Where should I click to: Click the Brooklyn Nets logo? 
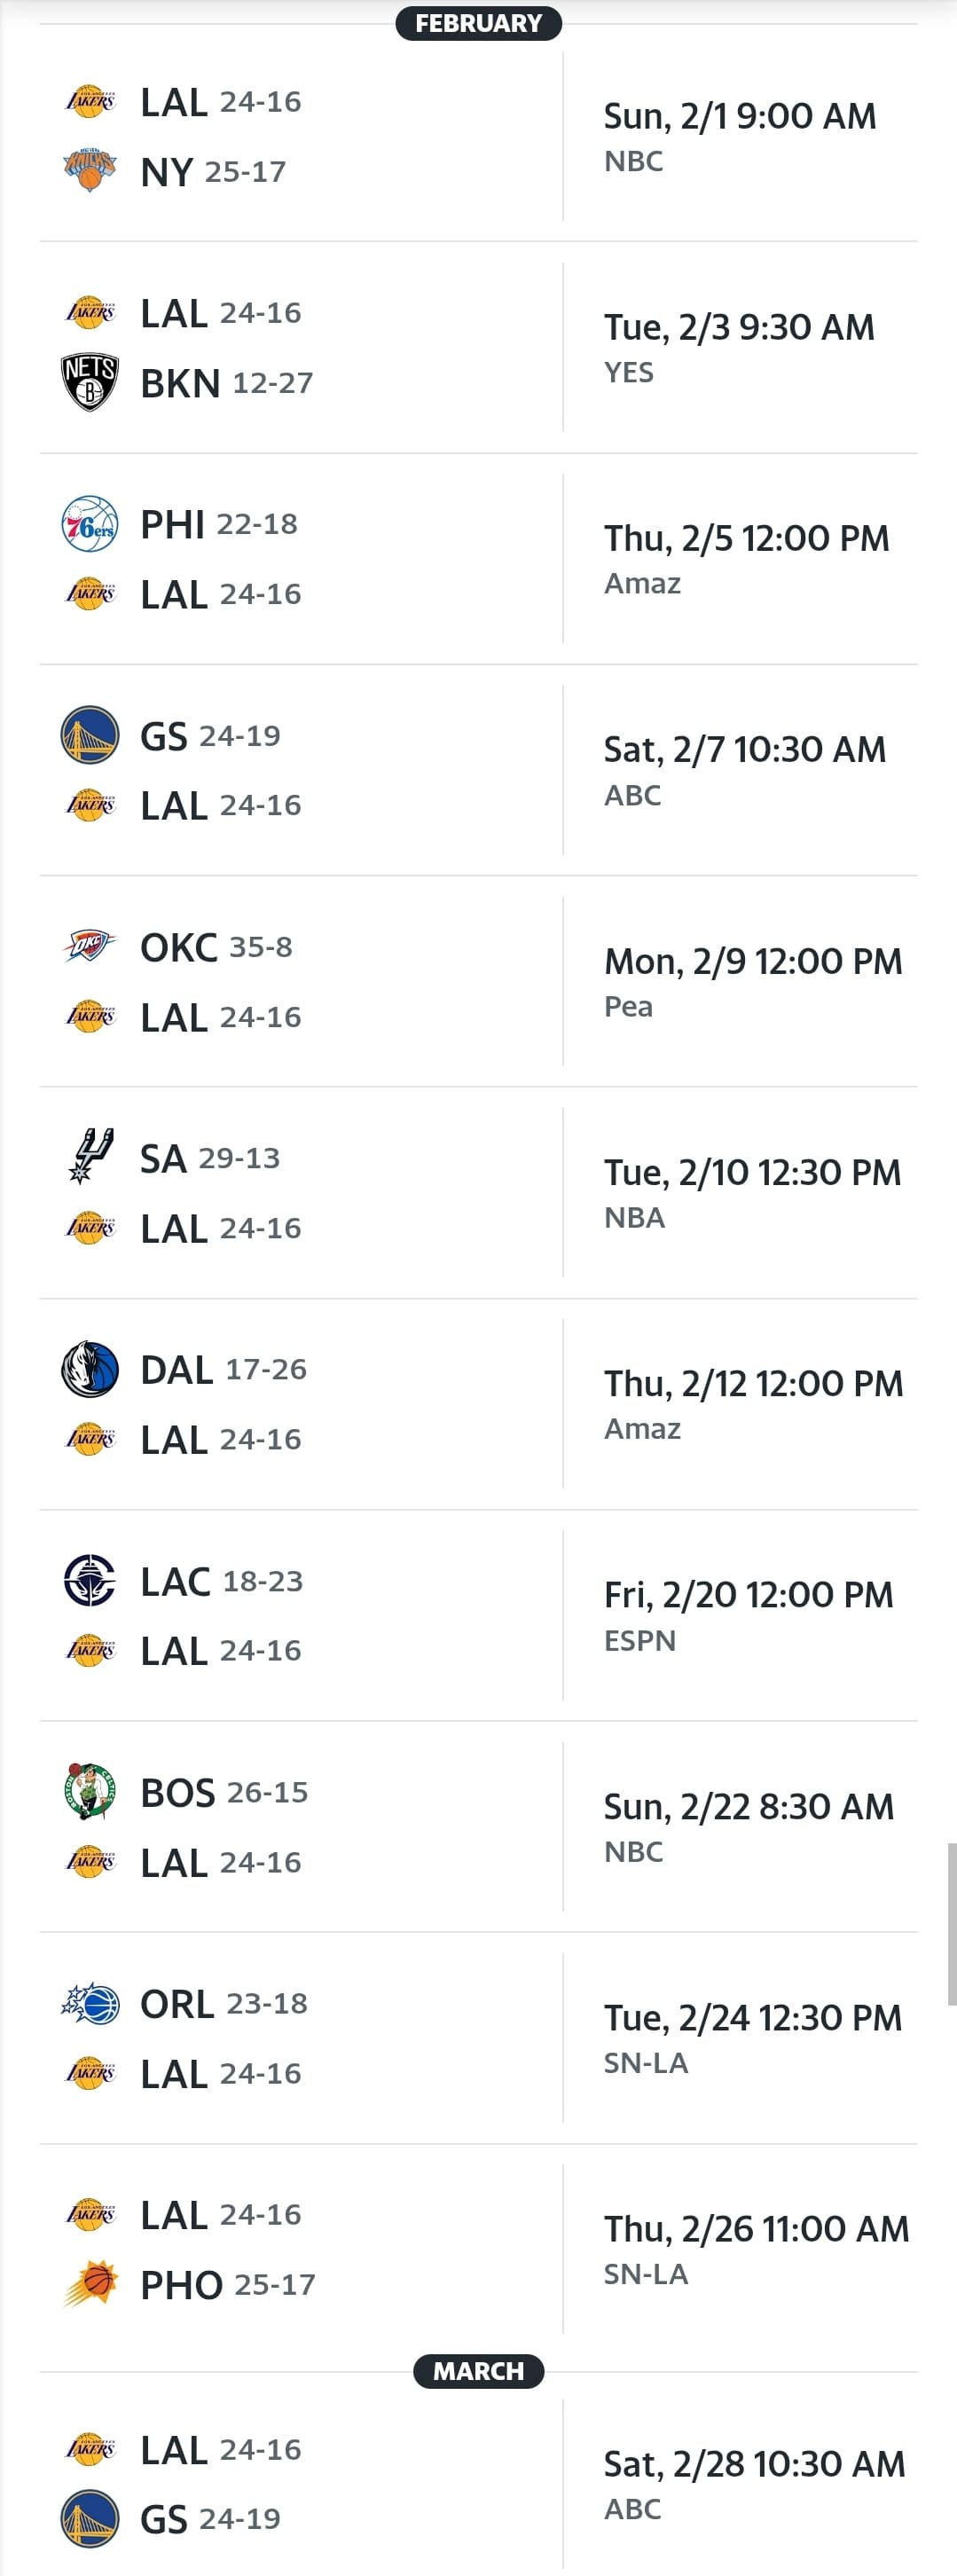(90, 382)
